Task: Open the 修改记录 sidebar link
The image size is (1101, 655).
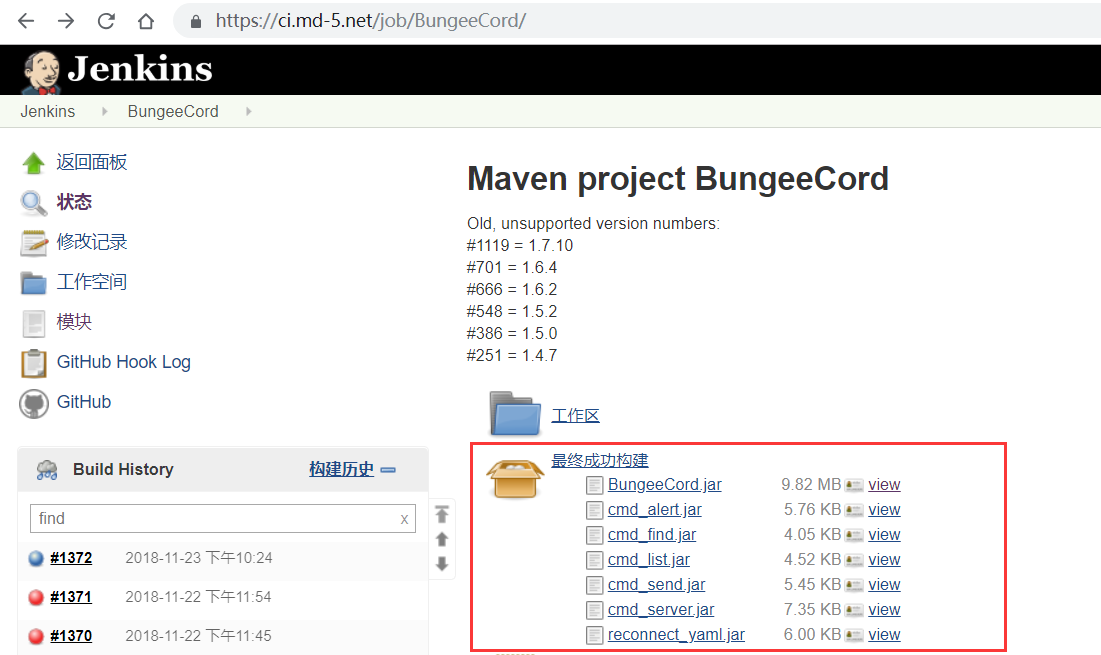Action: [x=92, y=242]
